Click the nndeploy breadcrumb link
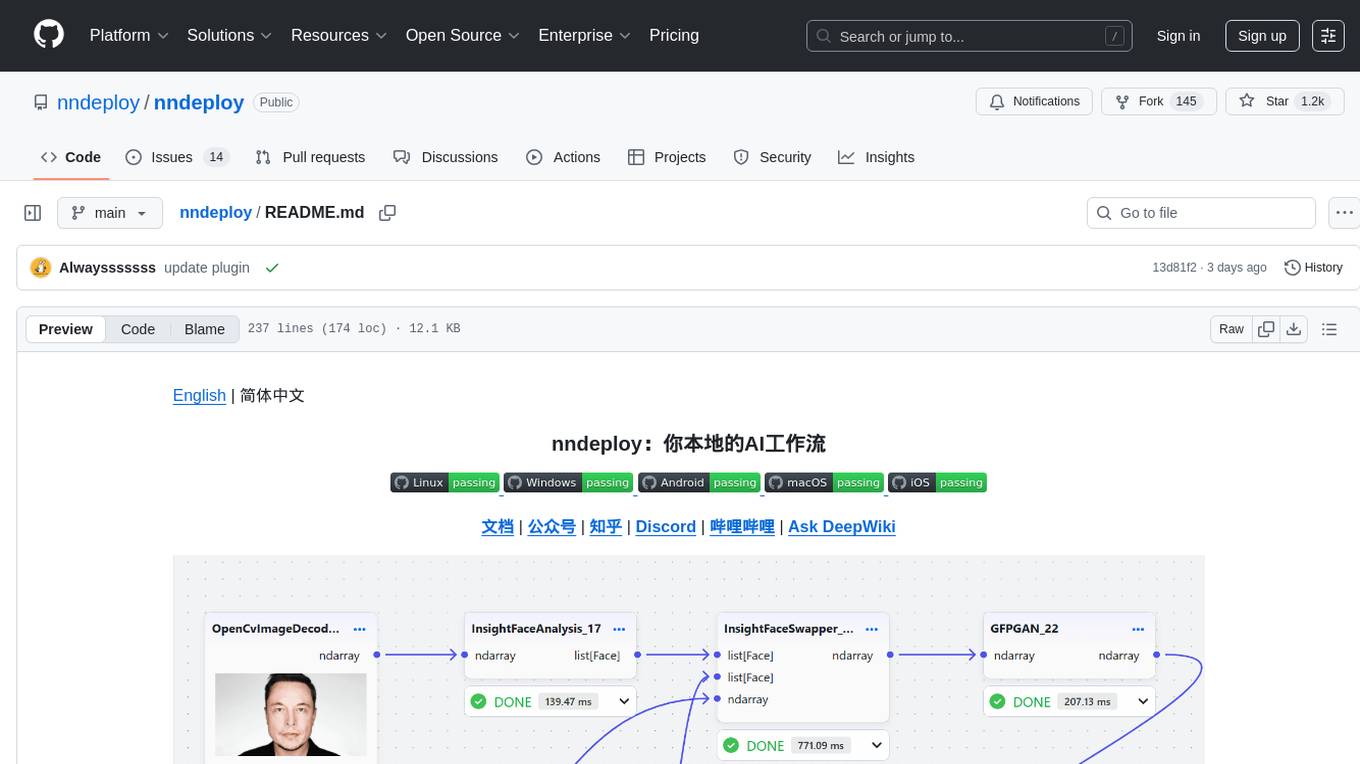 (215, 212)
